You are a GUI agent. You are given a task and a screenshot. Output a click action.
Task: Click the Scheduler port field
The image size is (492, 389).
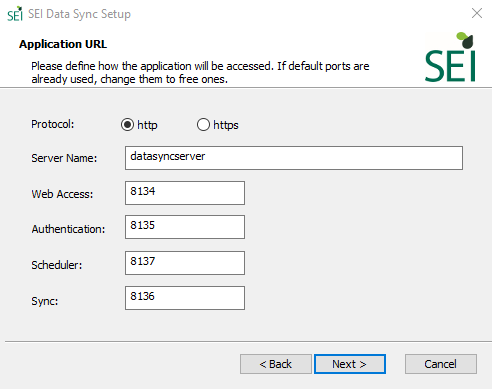(x=185, y=263)
